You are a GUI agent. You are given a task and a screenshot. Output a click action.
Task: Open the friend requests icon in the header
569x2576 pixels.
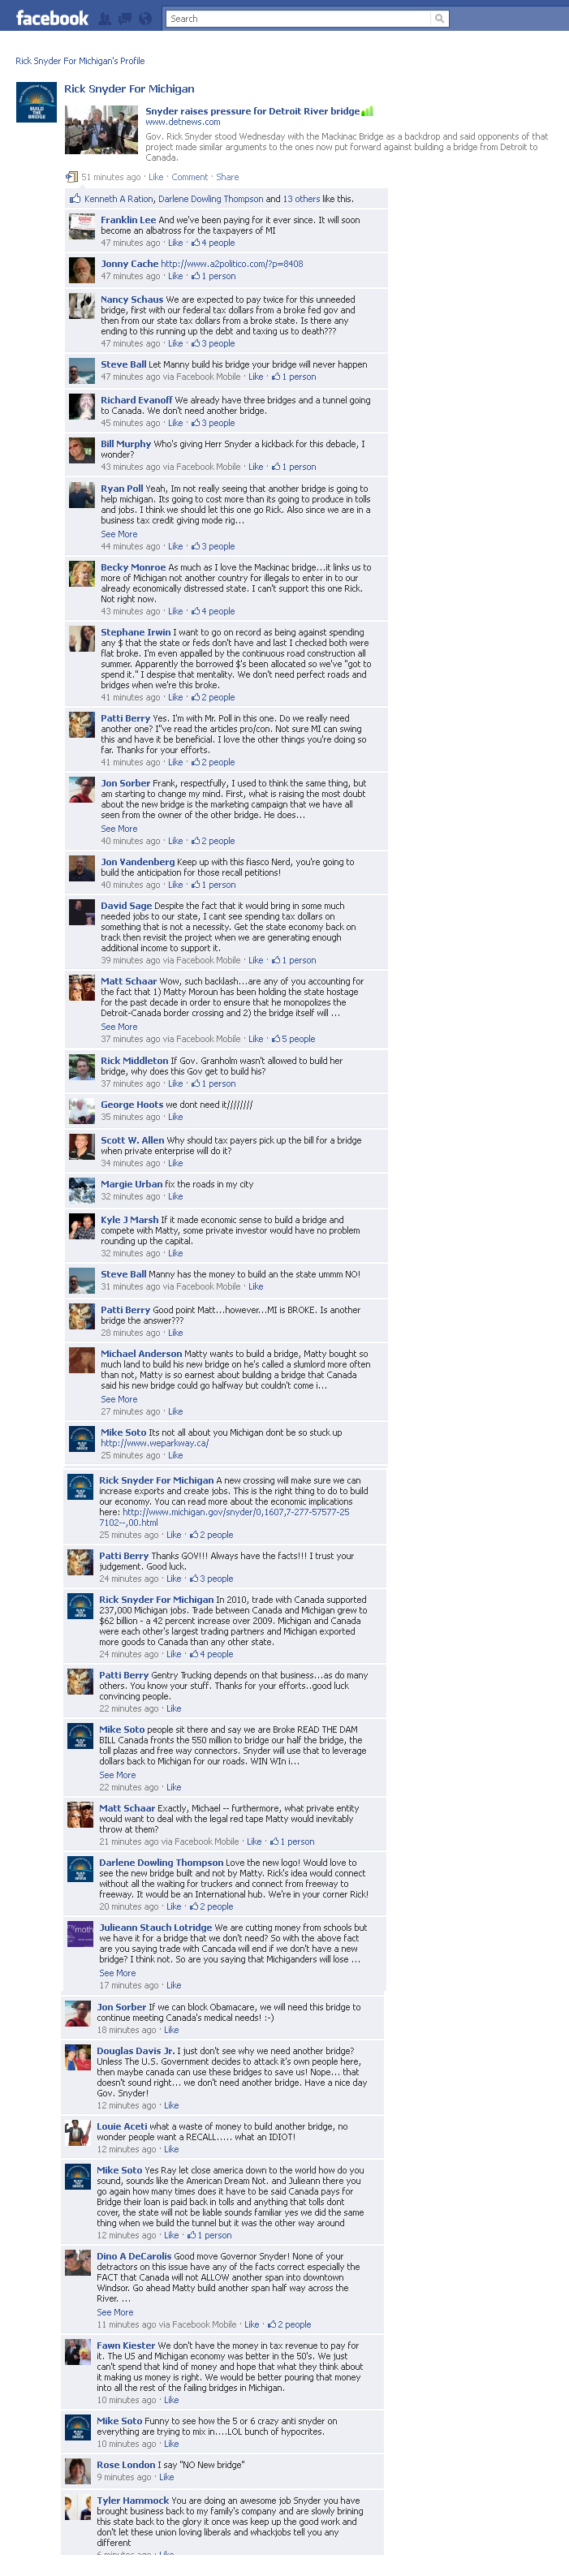pos(103,18)
